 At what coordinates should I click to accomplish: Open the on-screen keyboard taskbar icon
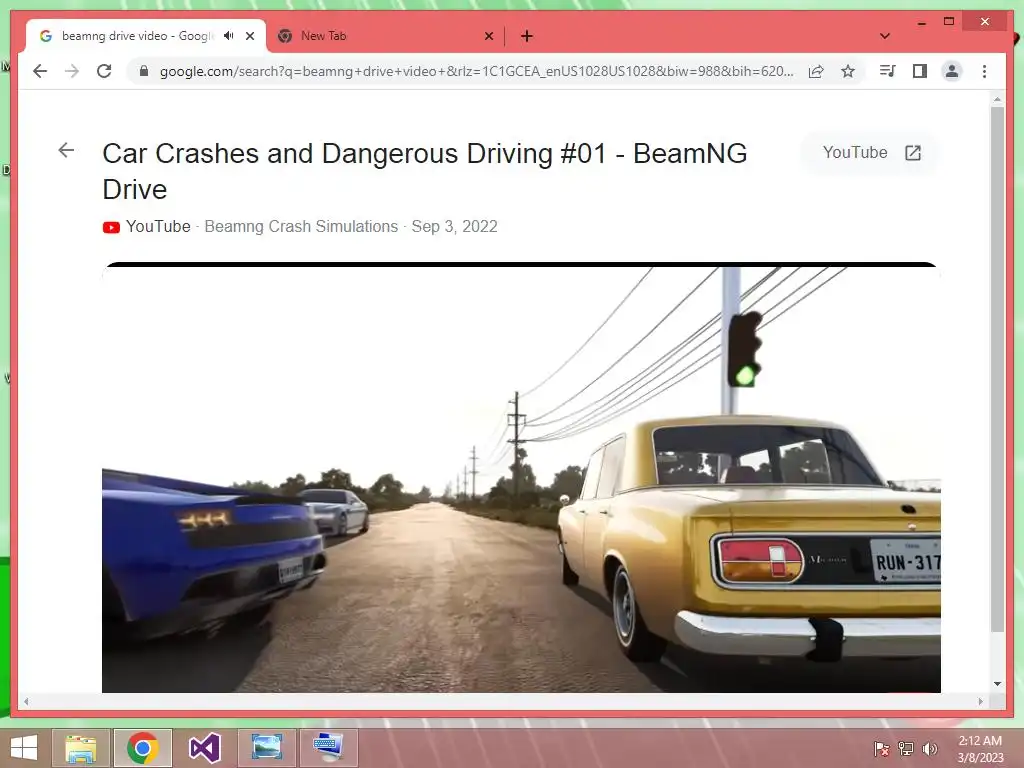(328, 748)
